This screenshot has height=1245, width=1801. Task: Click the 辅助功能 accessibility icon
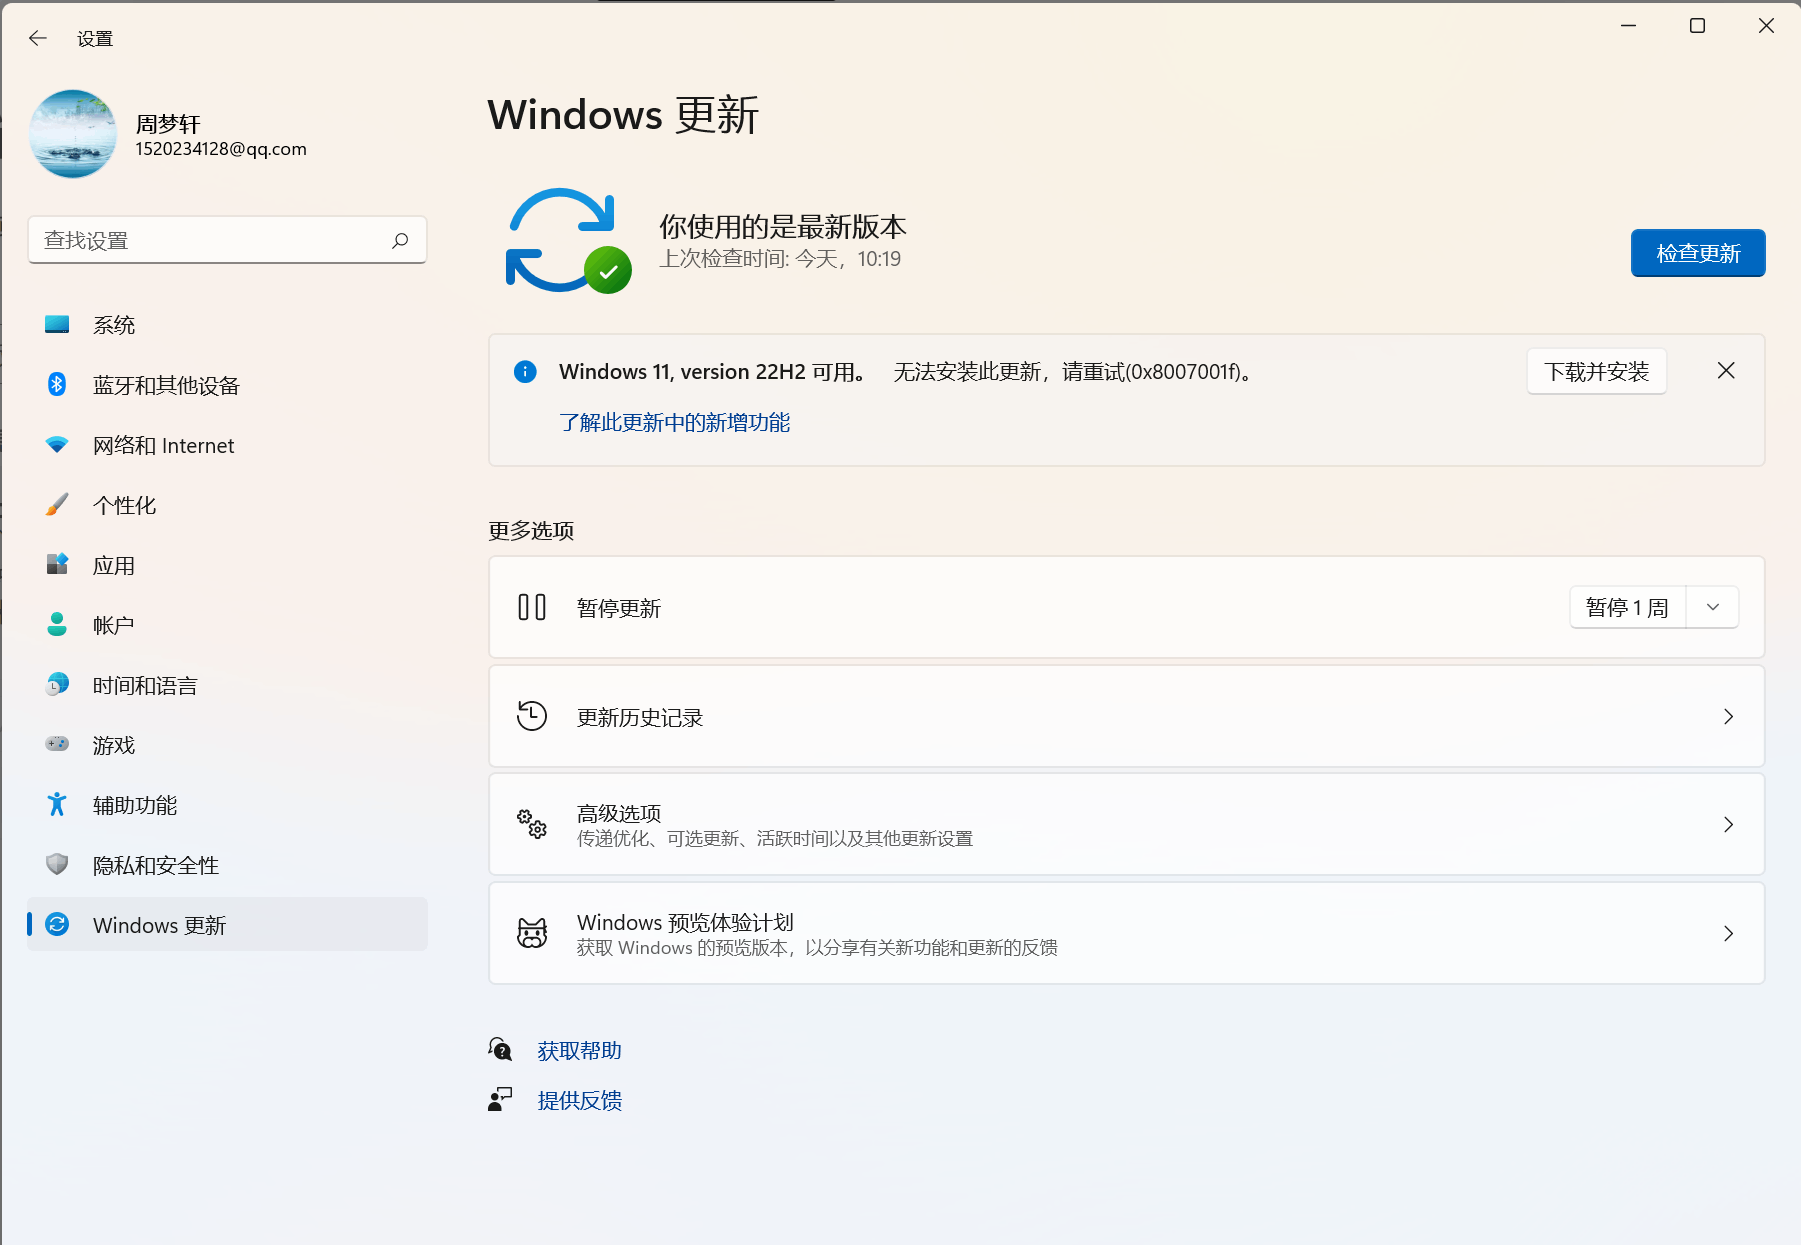(57, 804)
